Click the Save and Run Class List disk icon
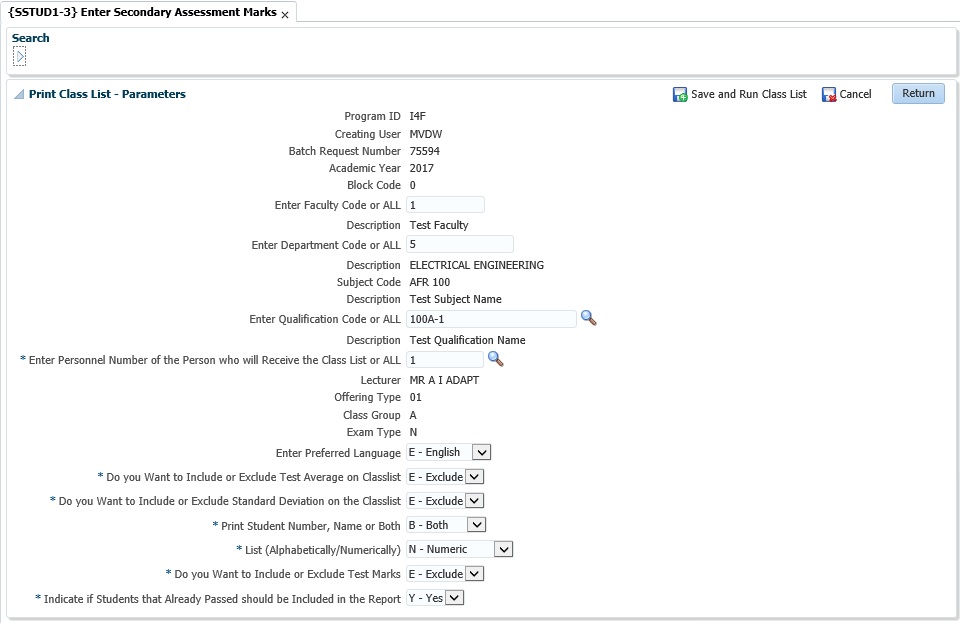 tap(681, 93)
